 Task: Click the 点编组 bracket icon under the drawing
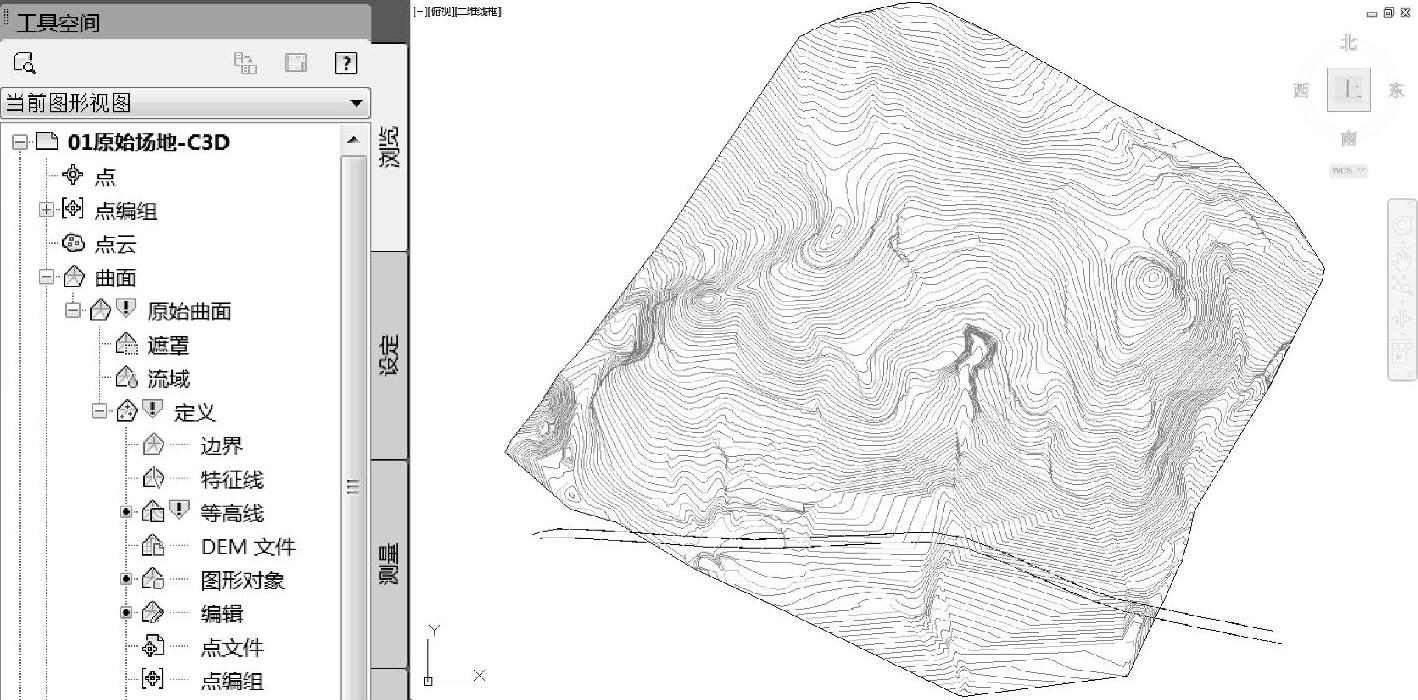click(72, 210)
